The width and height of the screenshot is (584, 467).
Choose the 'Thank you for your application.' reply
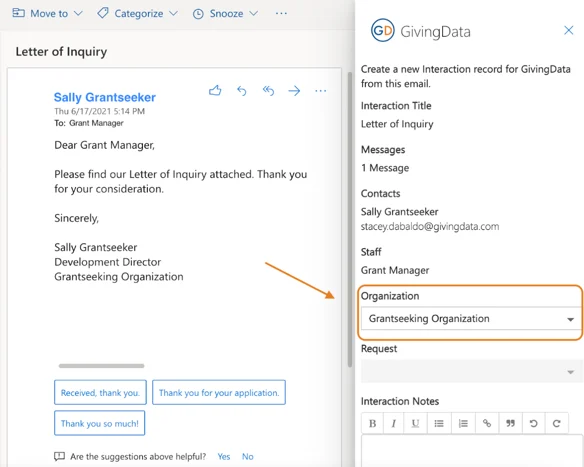pyautogui.click(x=219, y=393)
